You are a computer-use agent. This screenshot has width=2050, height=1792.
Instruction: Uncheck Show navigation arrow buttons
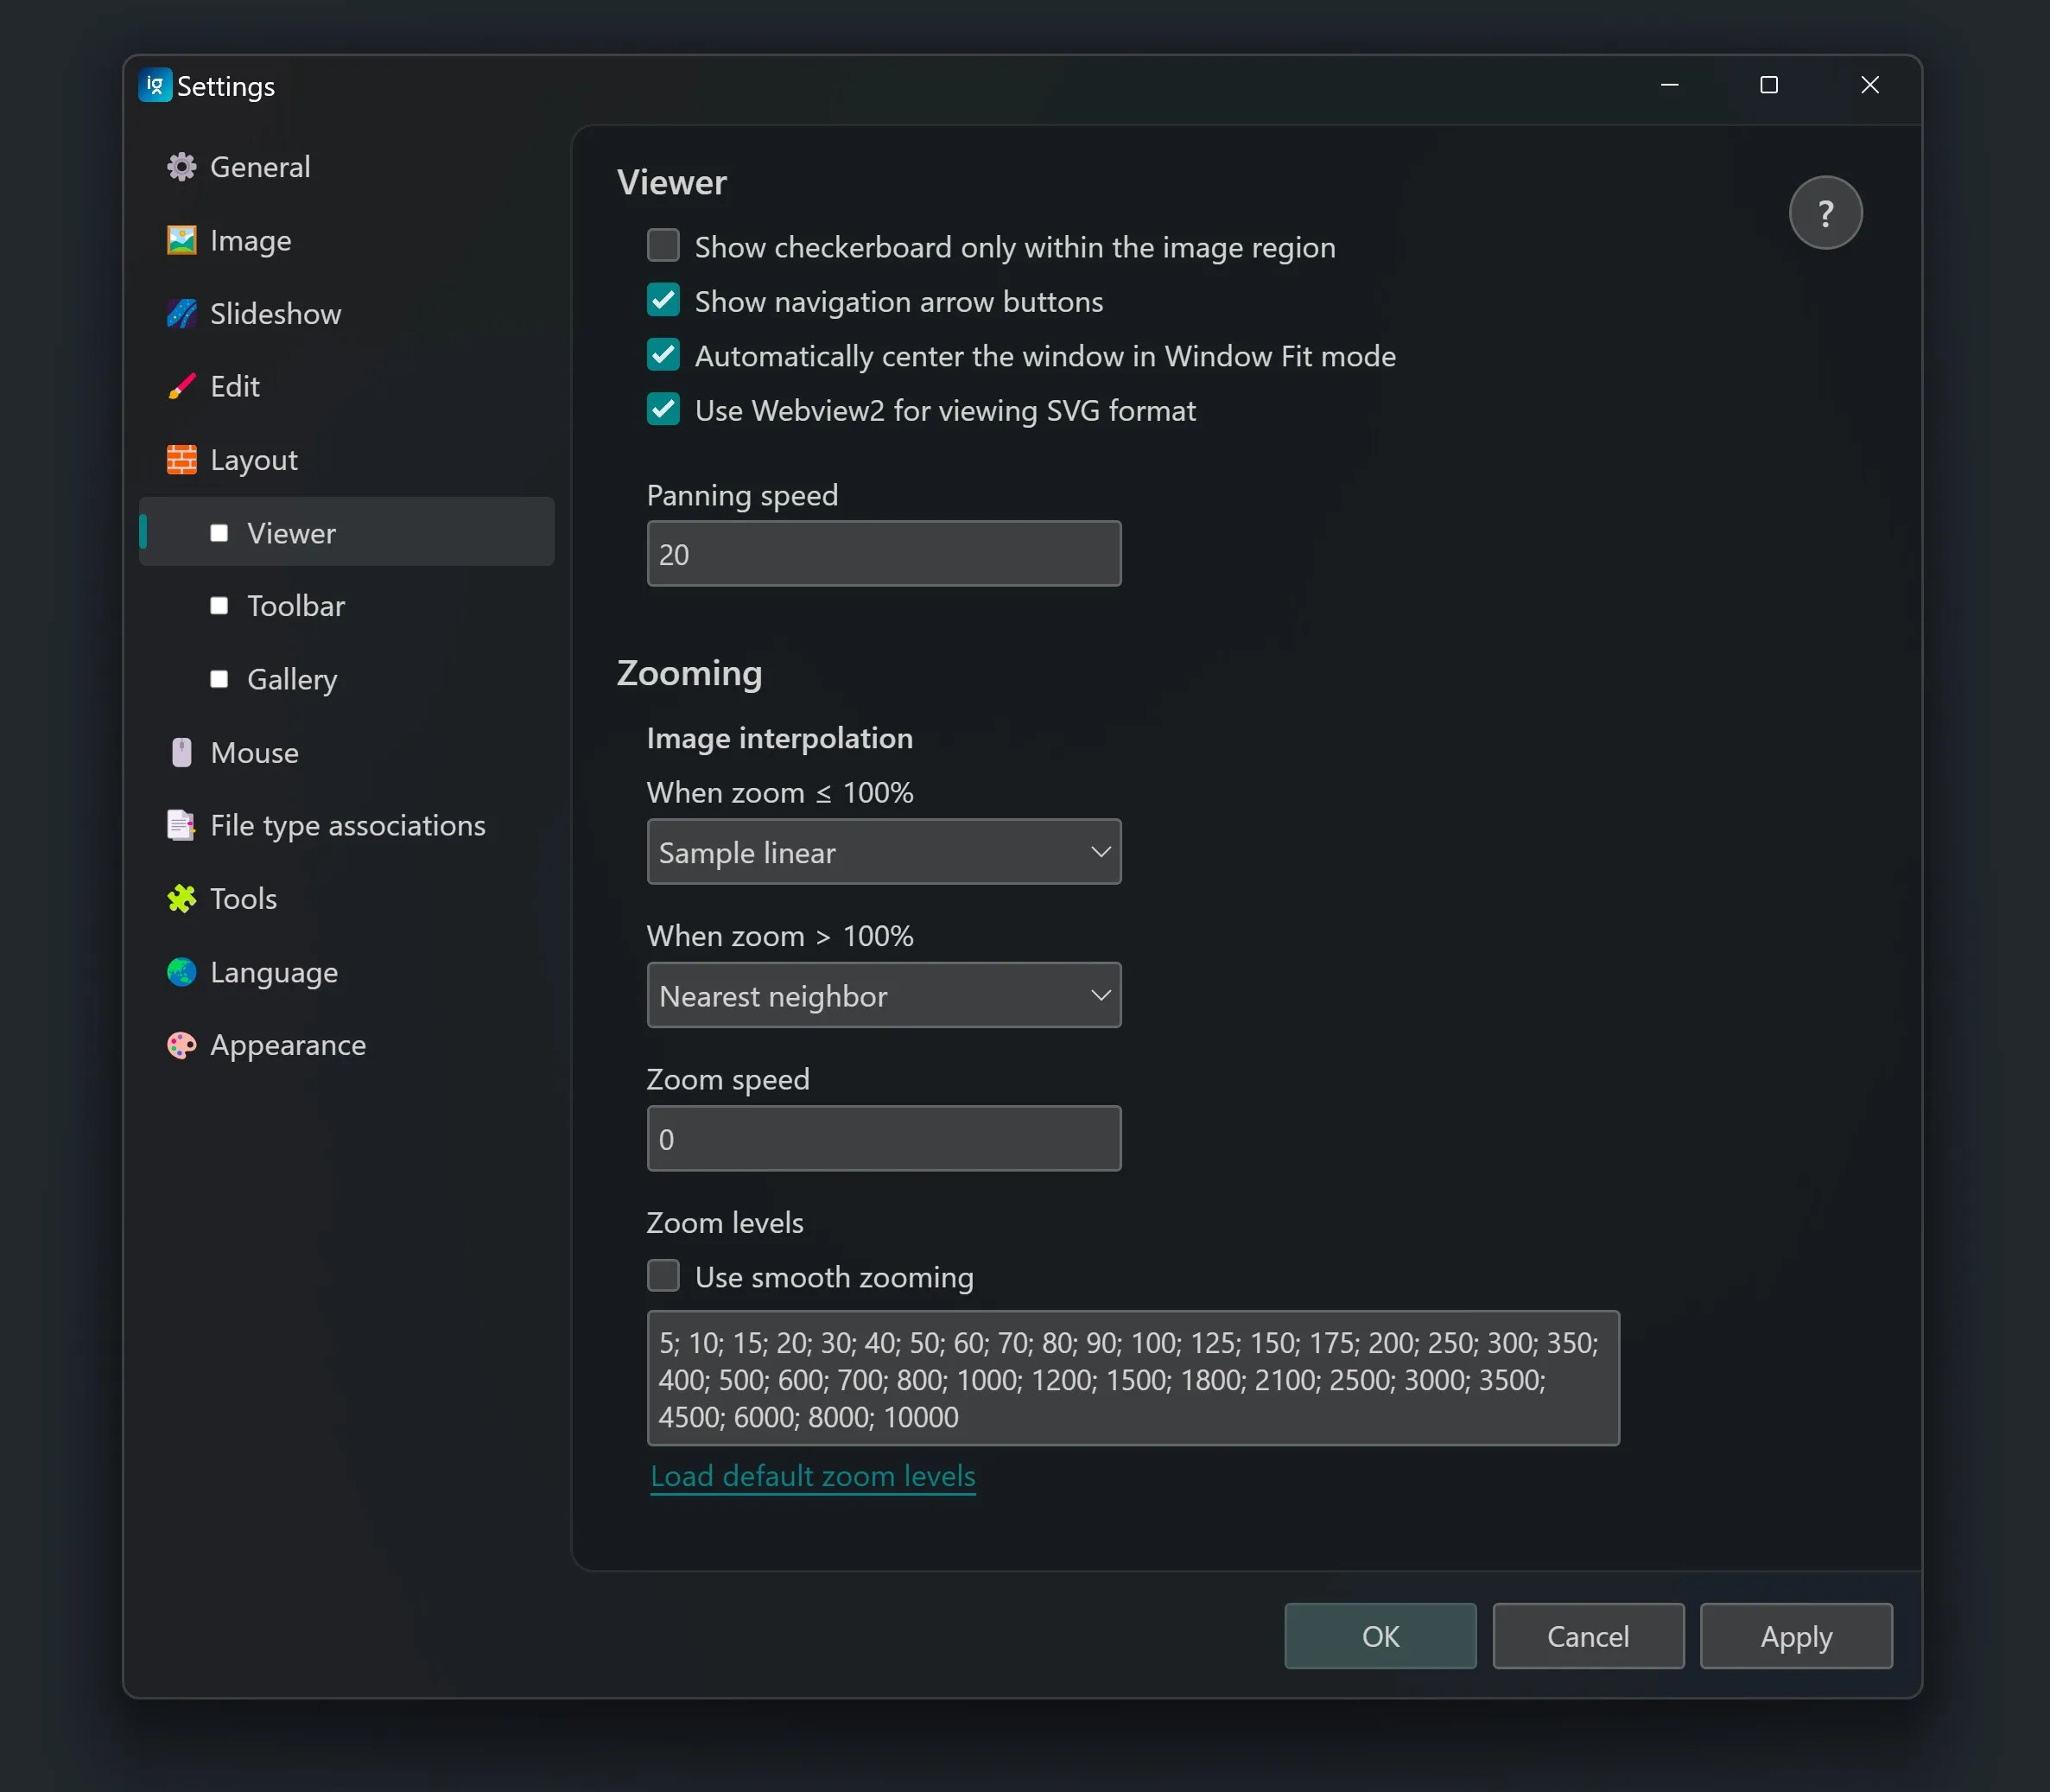(x=663, y=301)
